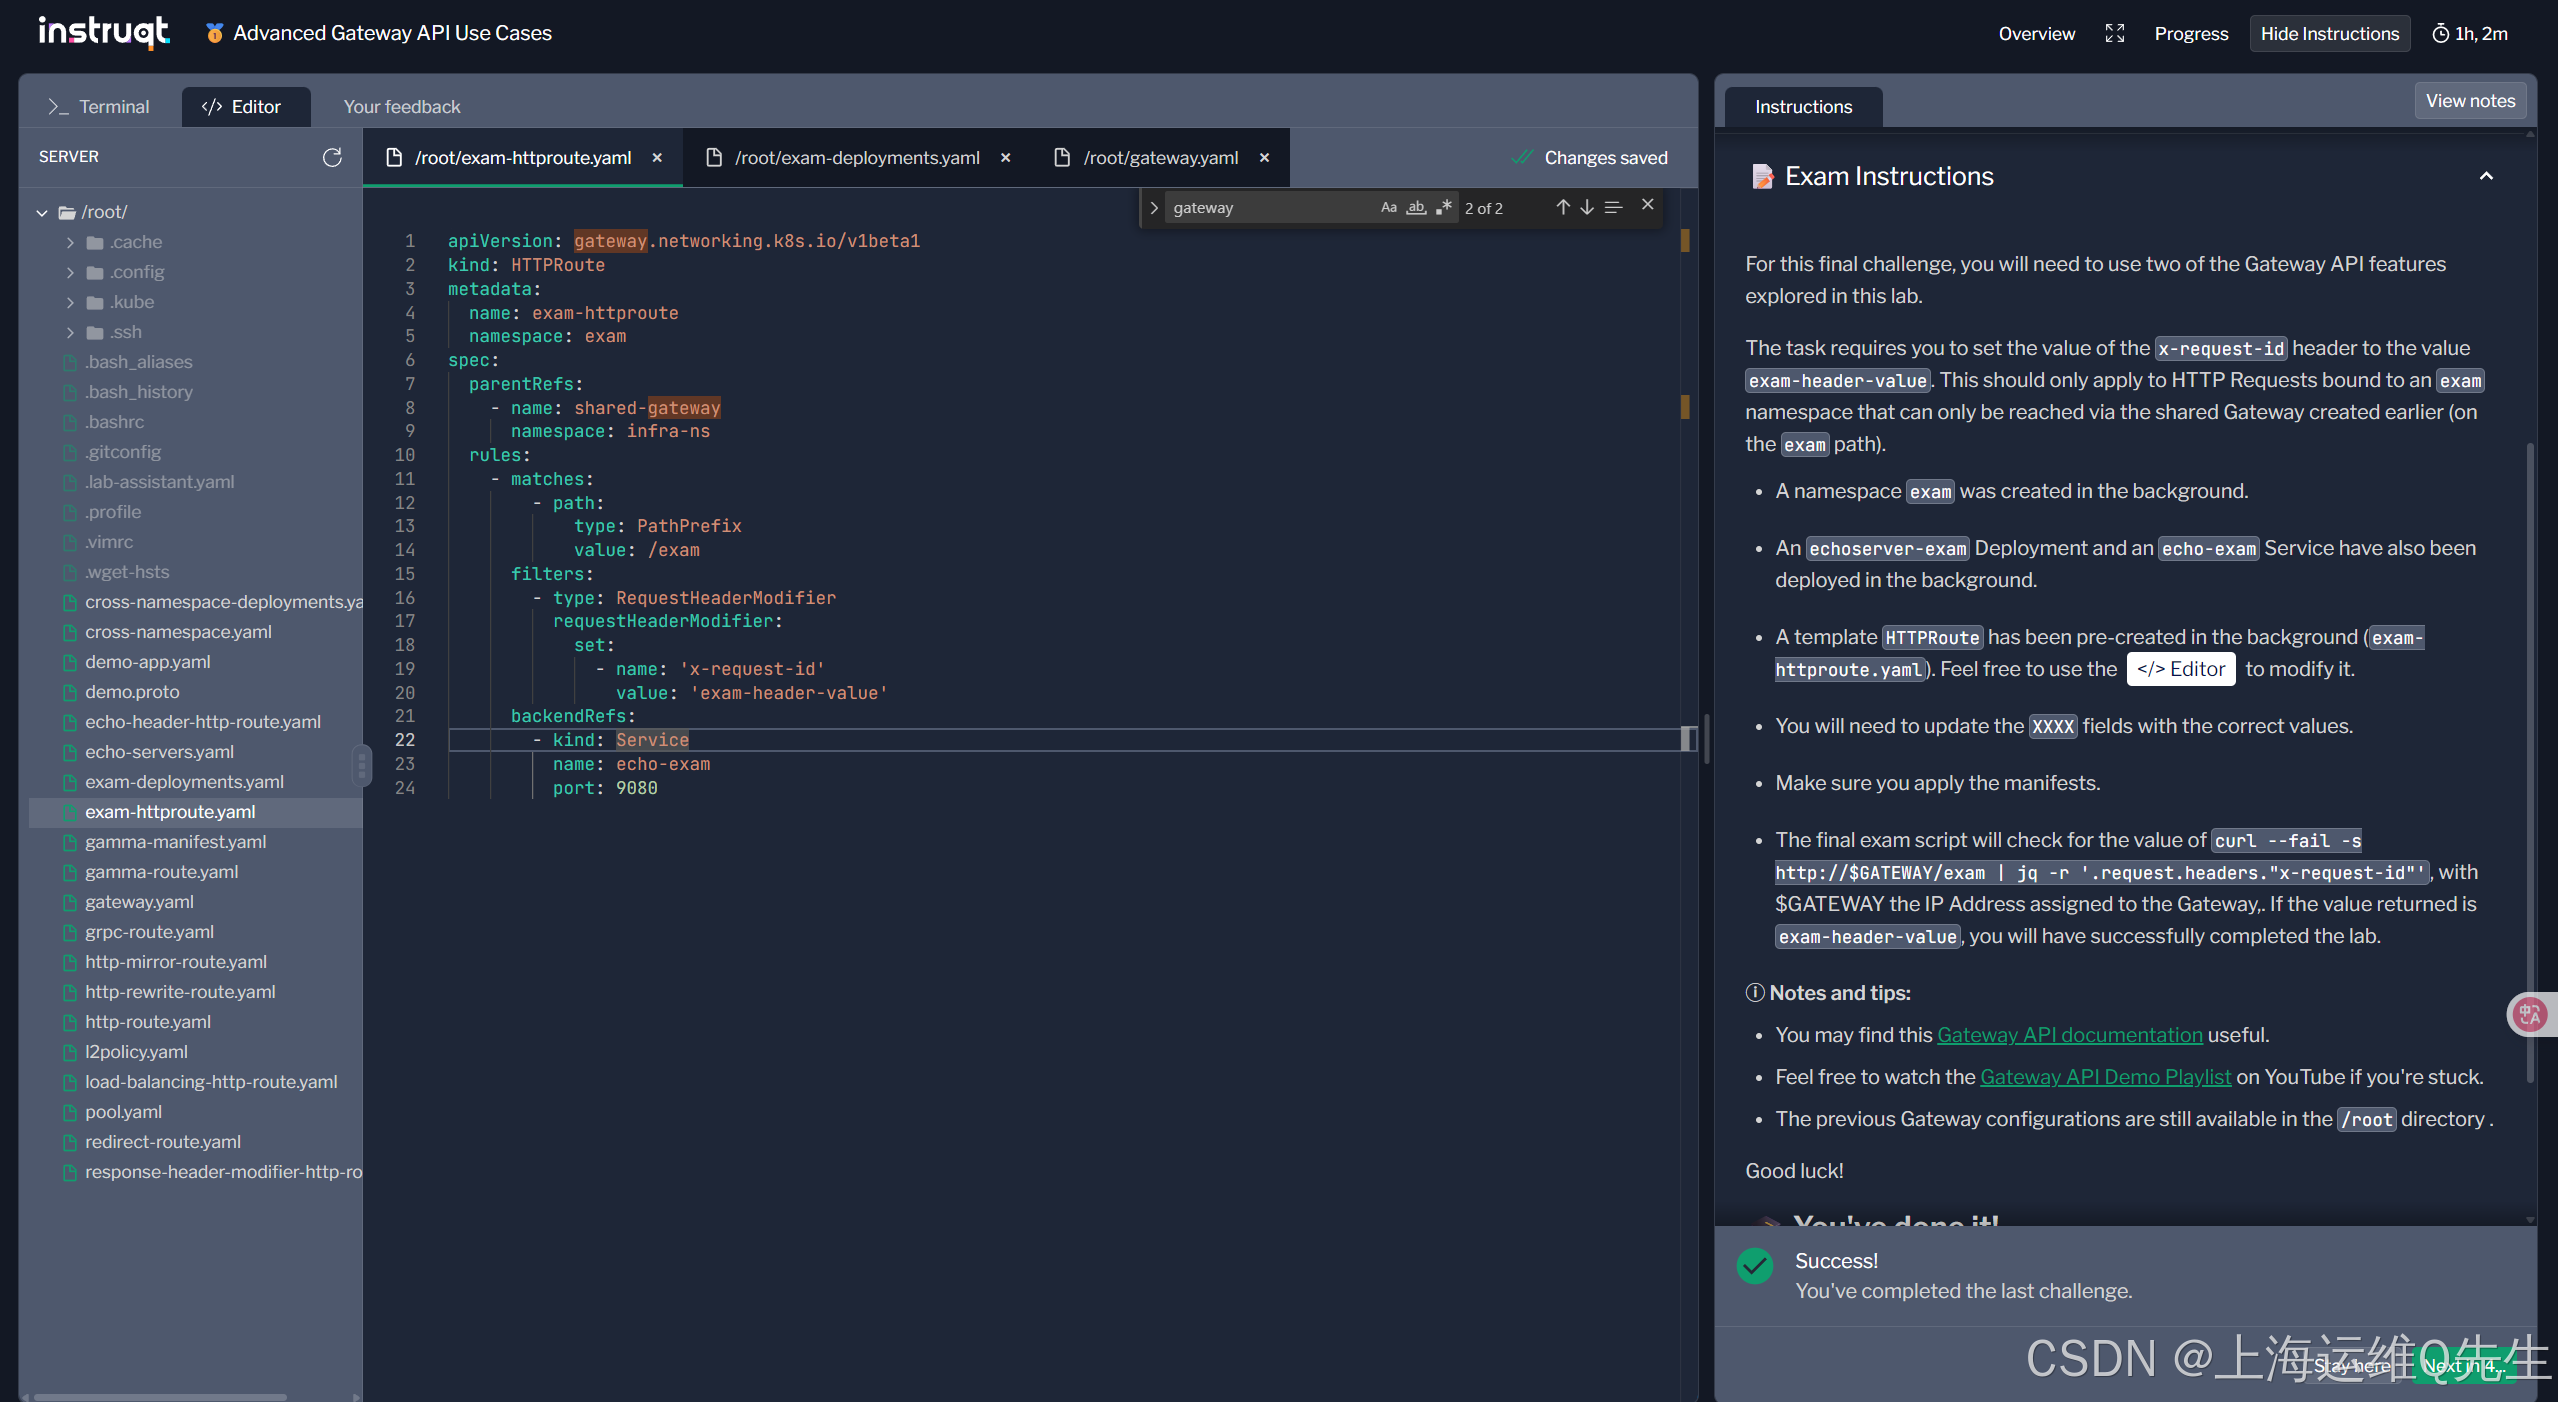2558x1402 pixels.
Task: Toggle match whole word option
Action: (x=1416, y=208)
